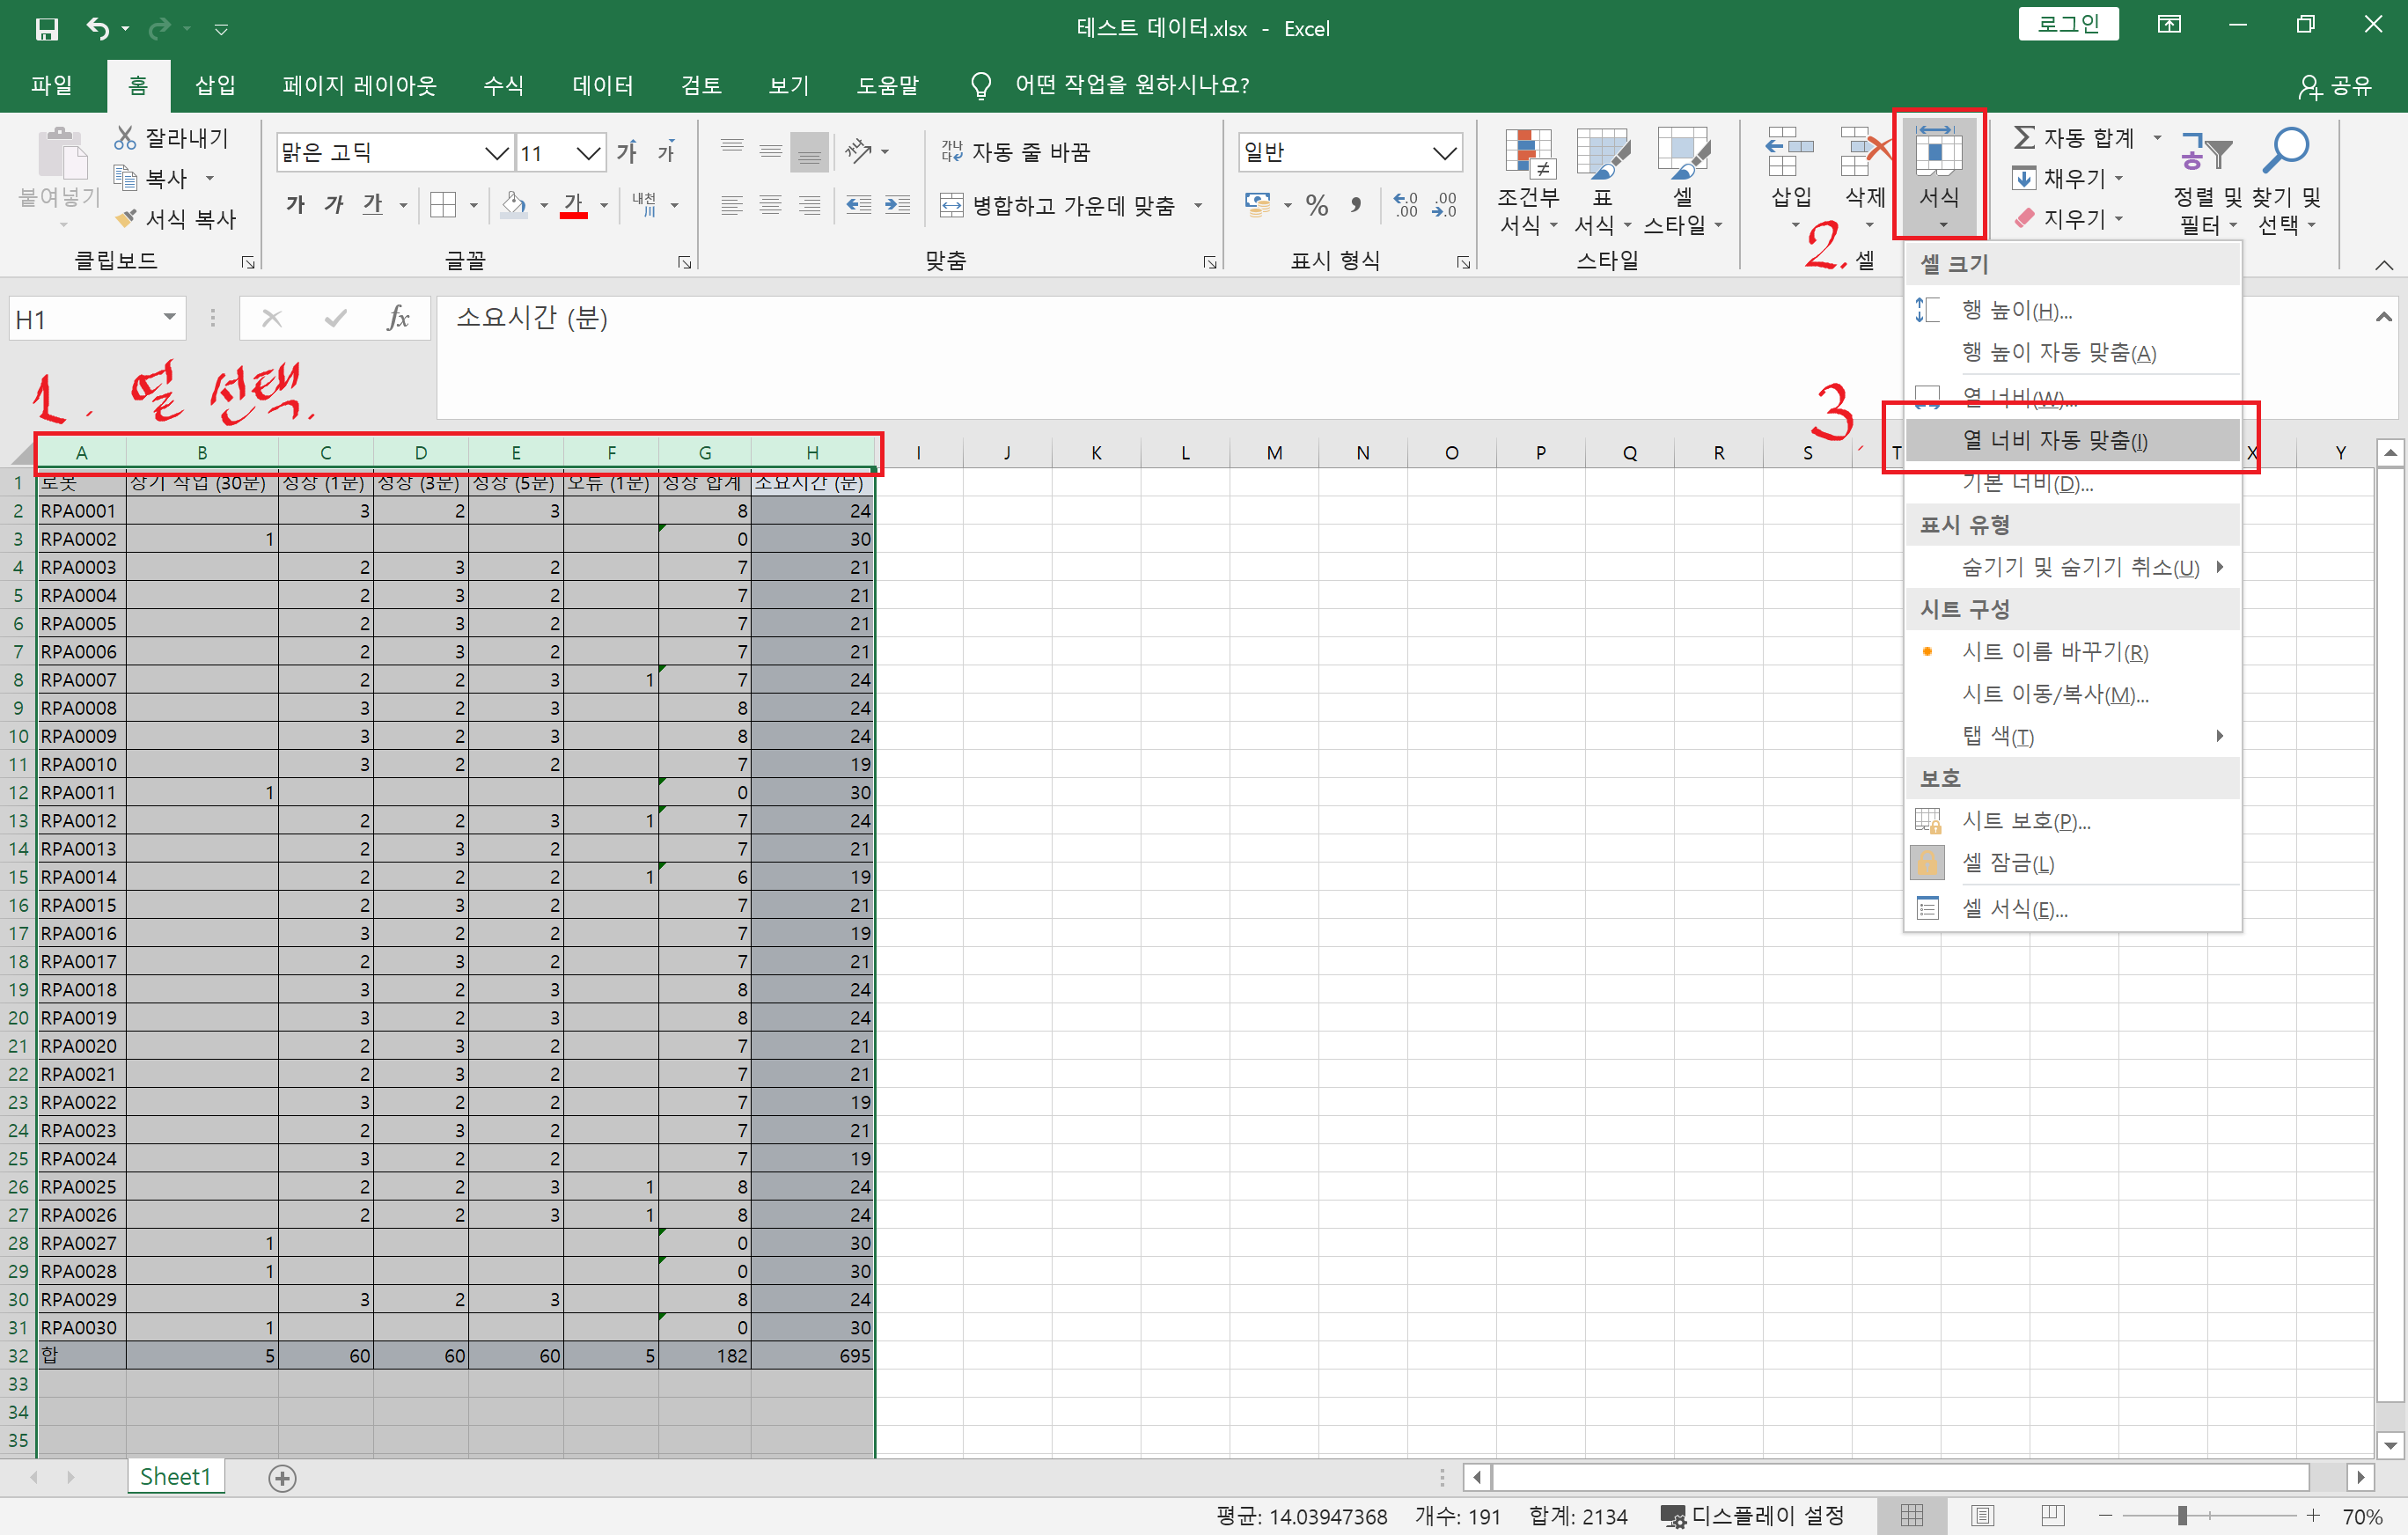Viewport: 2408px width, 1535px height.
Task: Toggle Lock Cell (셀 잠금) option
Action: [2007, 863]
